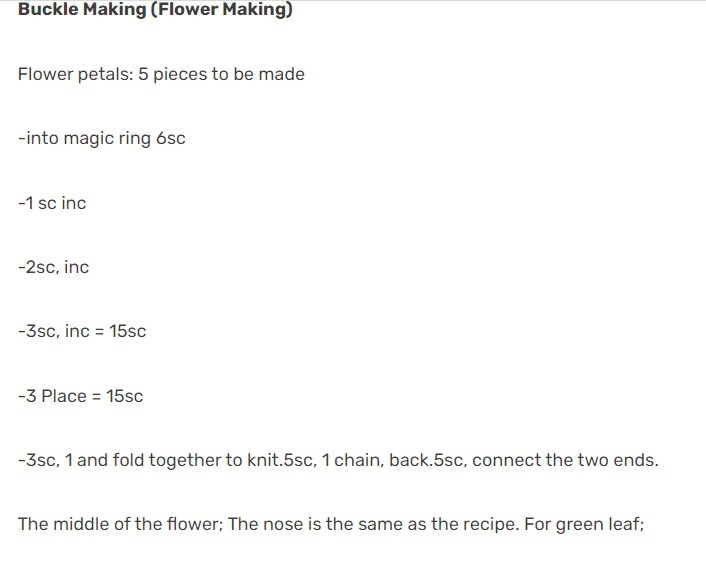Click the '-3sc, inc = 15sc' line
The height and width of the screenshot is (564, 706).
(82, 331)
